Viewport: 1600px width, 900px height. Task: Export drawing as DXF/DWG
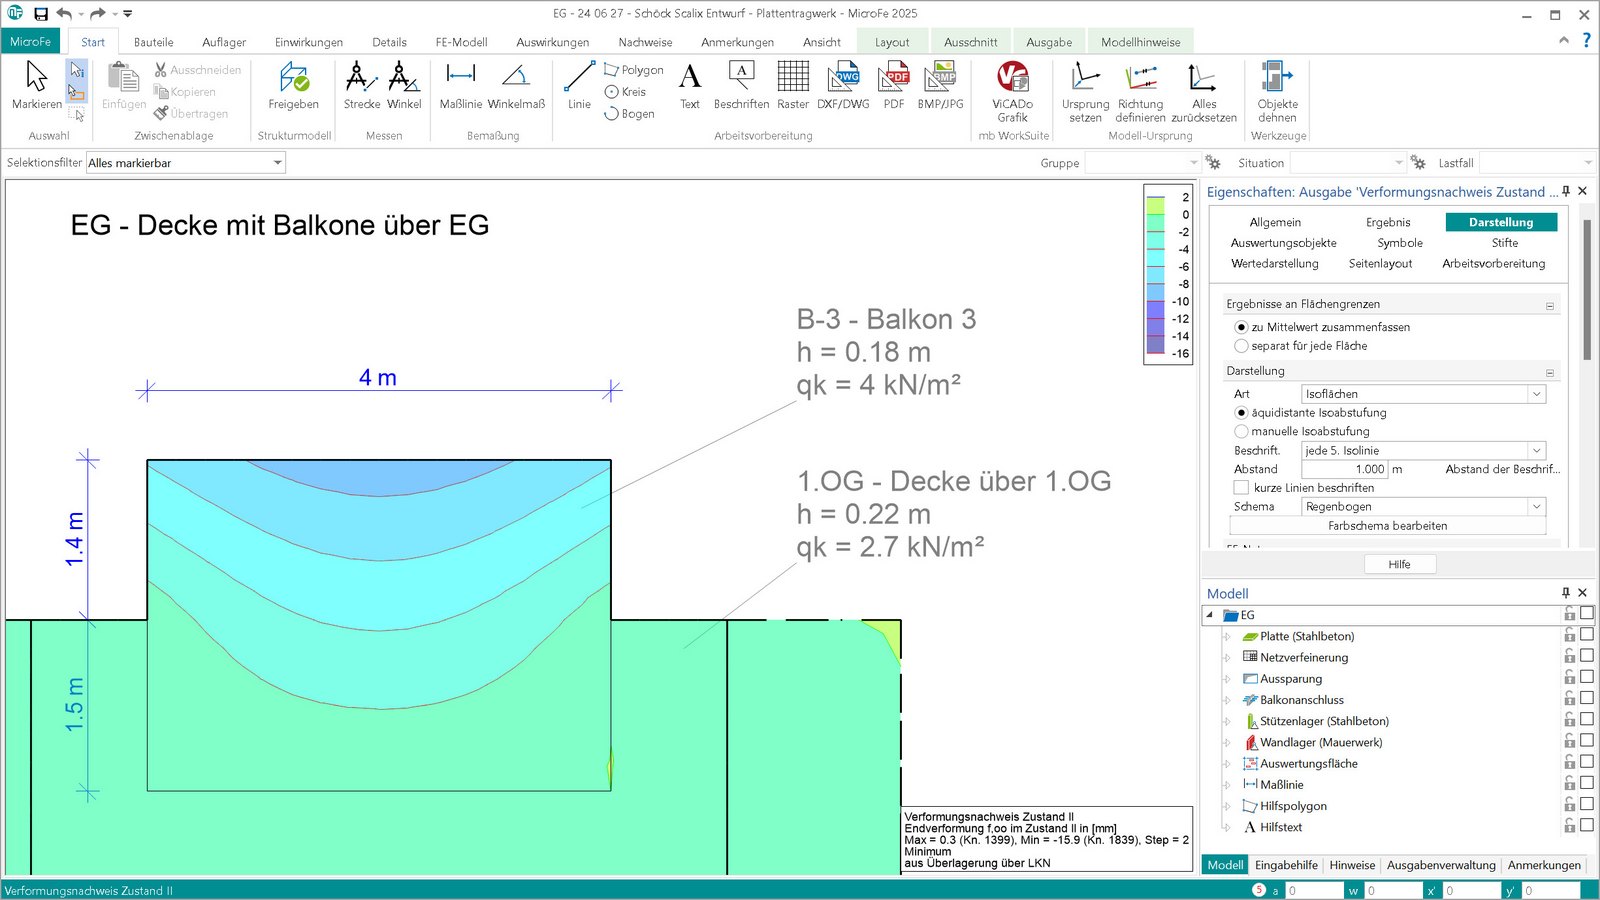[843, 85]
